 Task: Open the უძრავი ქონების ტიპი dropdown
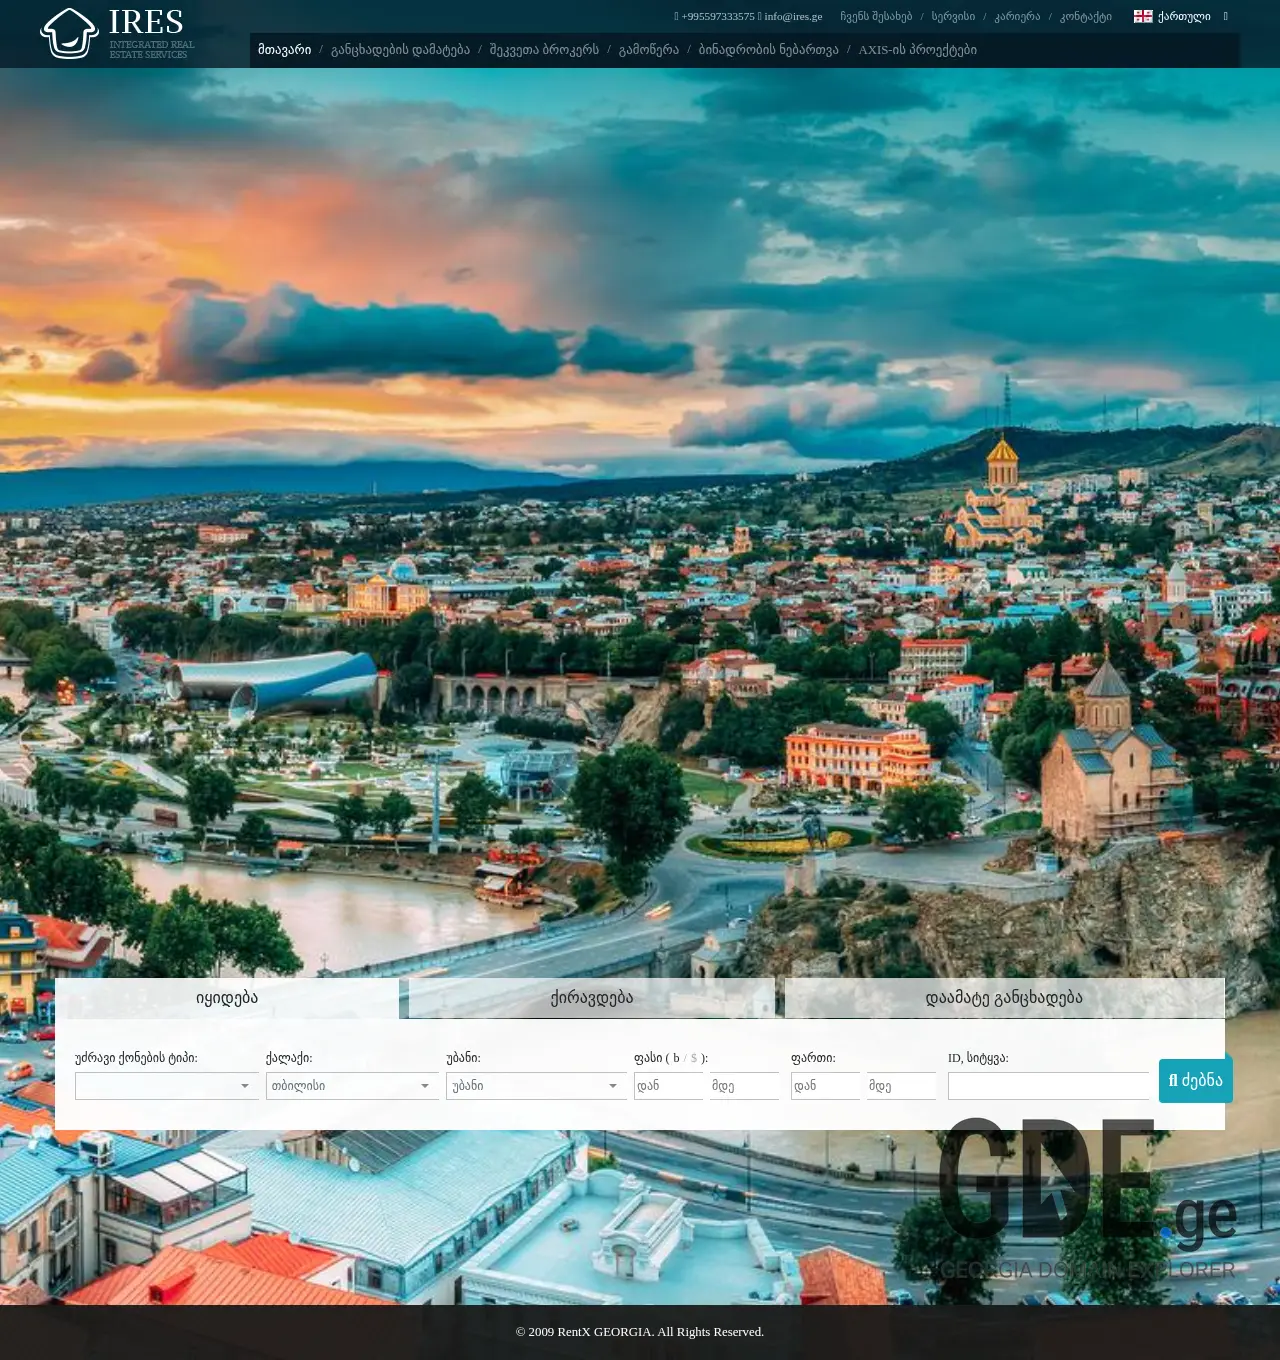coord(166,1085)
